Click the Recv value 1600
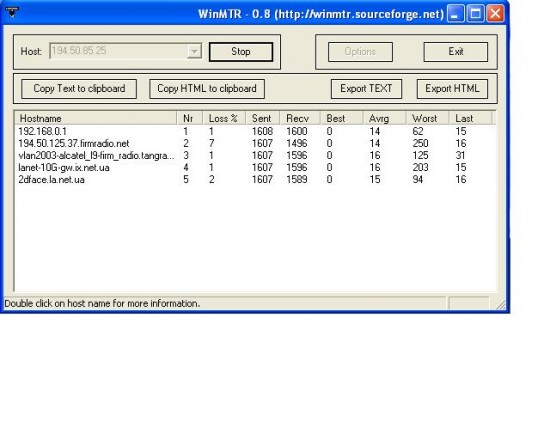The height and width of the screenshot is (440, 550). pos(297,131)
